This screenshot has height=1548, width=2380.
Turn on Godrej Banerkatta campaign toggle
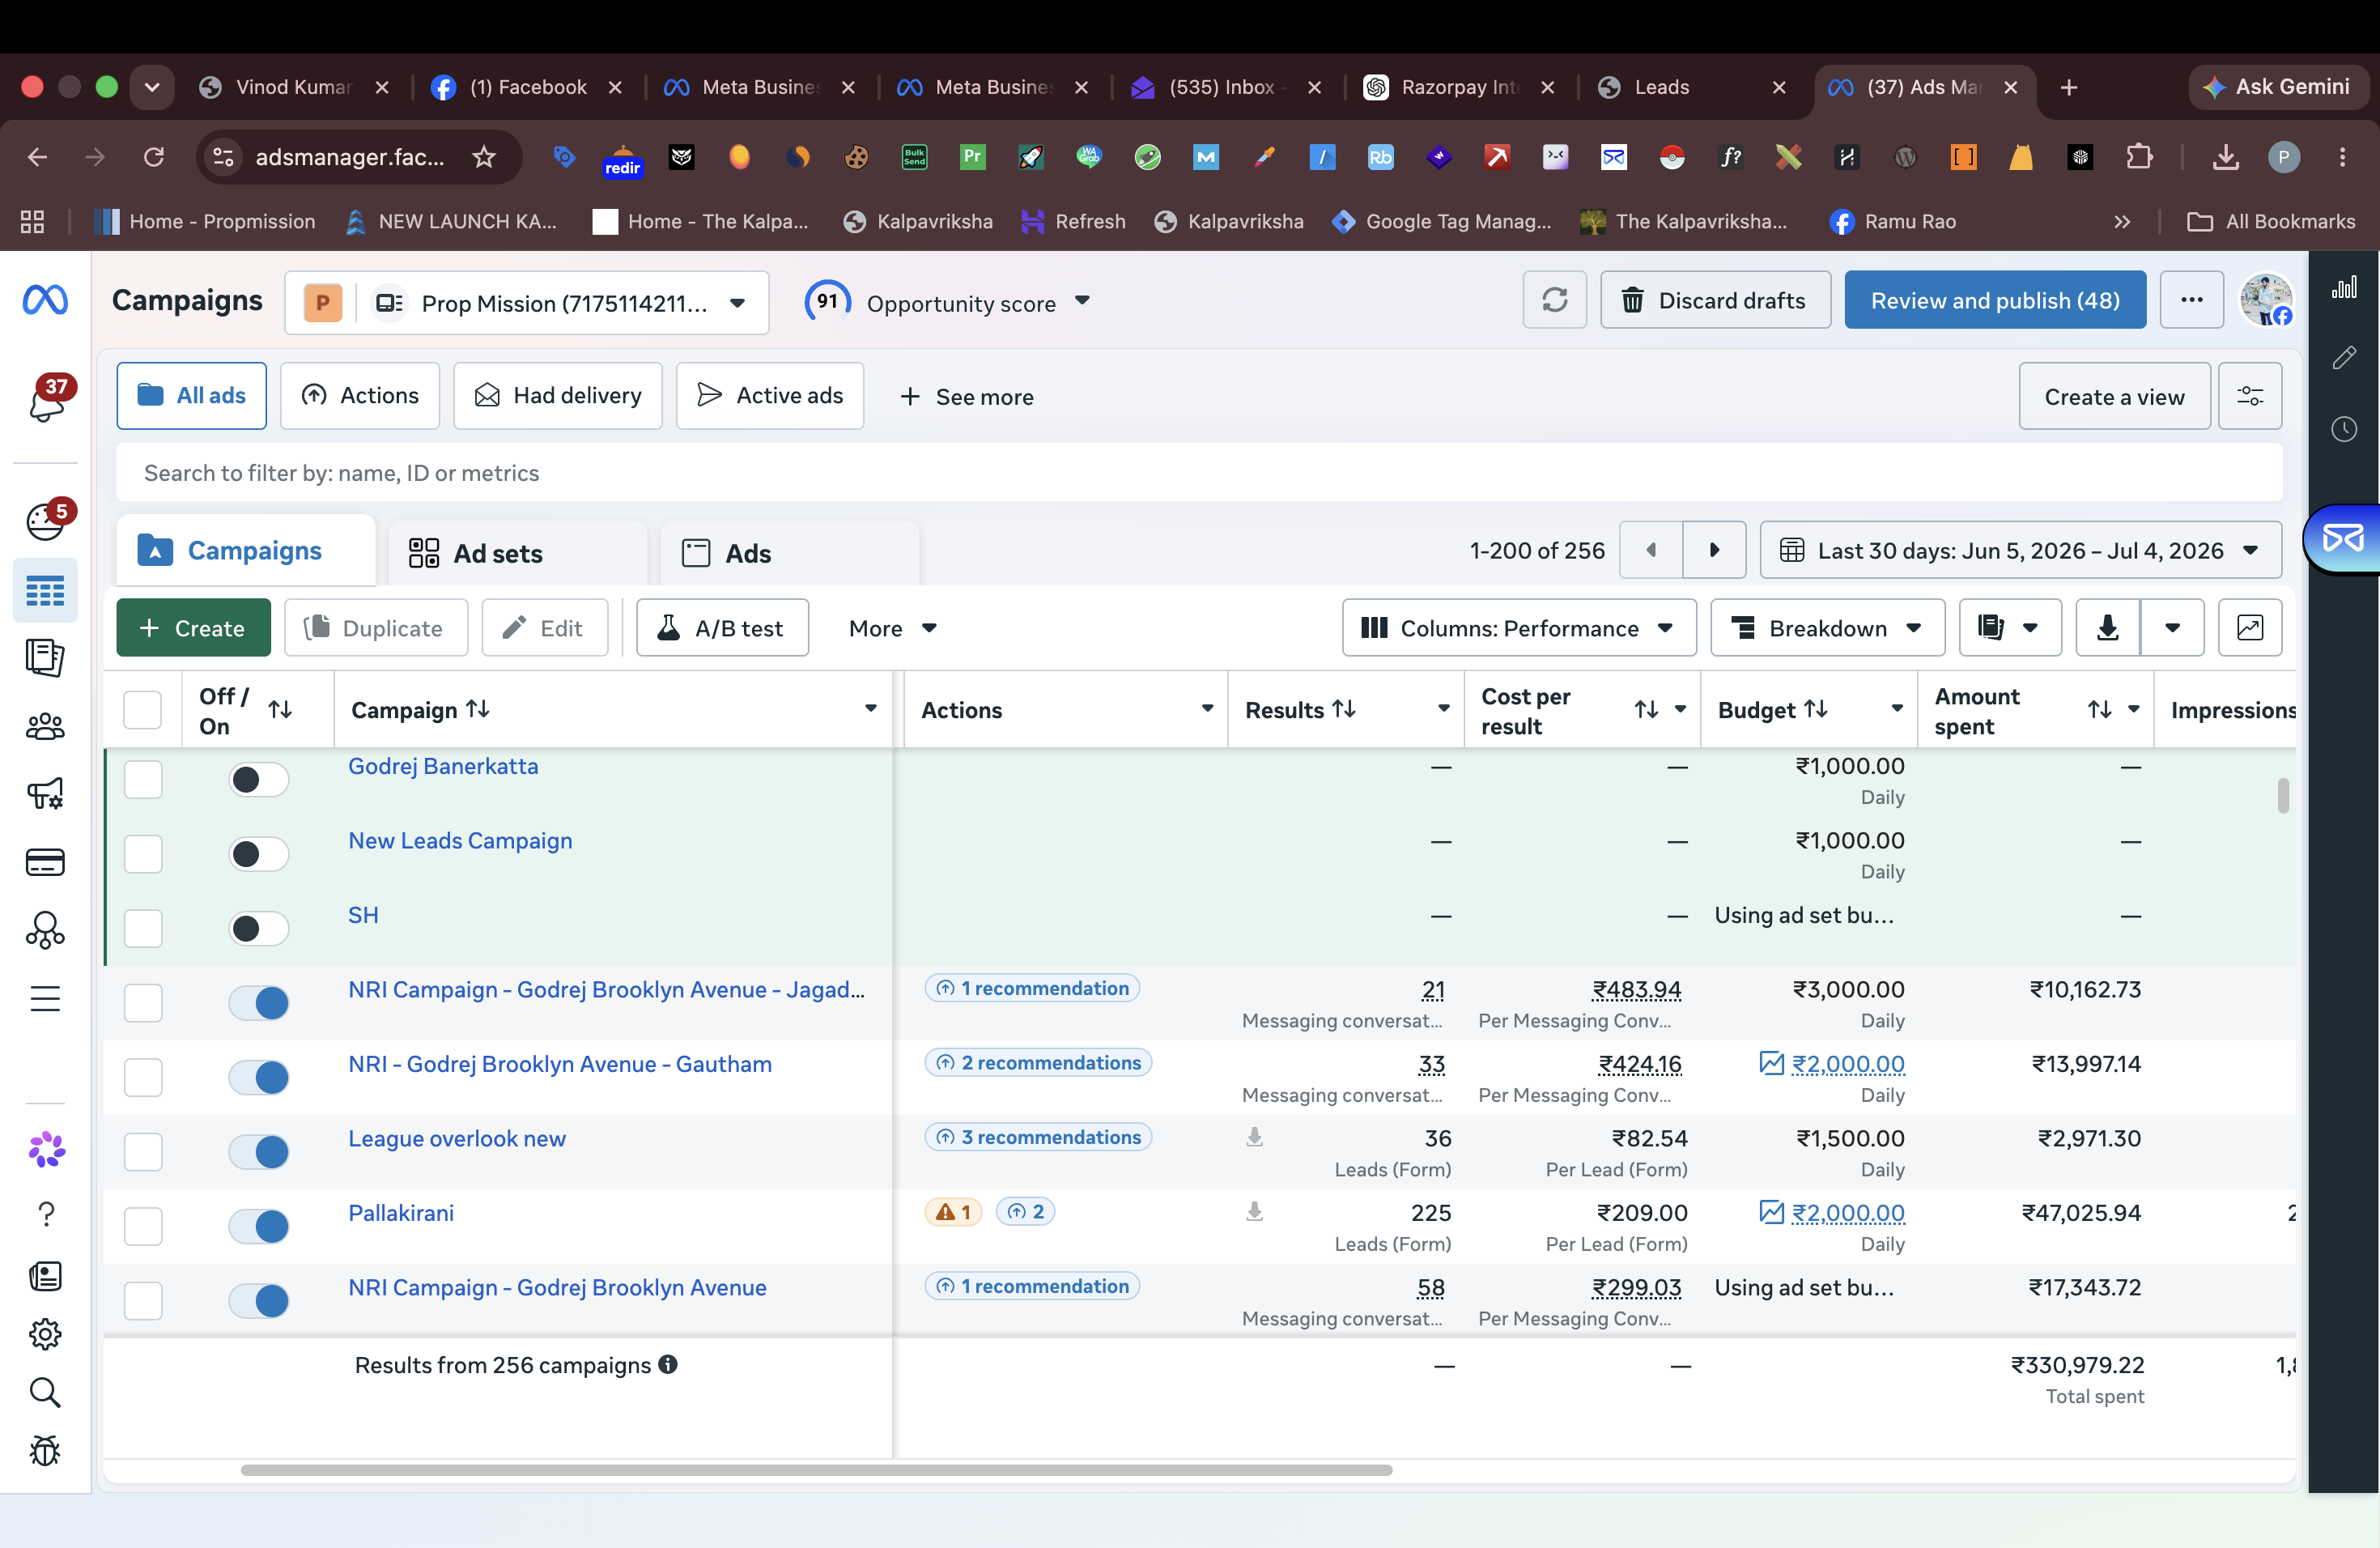pos(259,779)
